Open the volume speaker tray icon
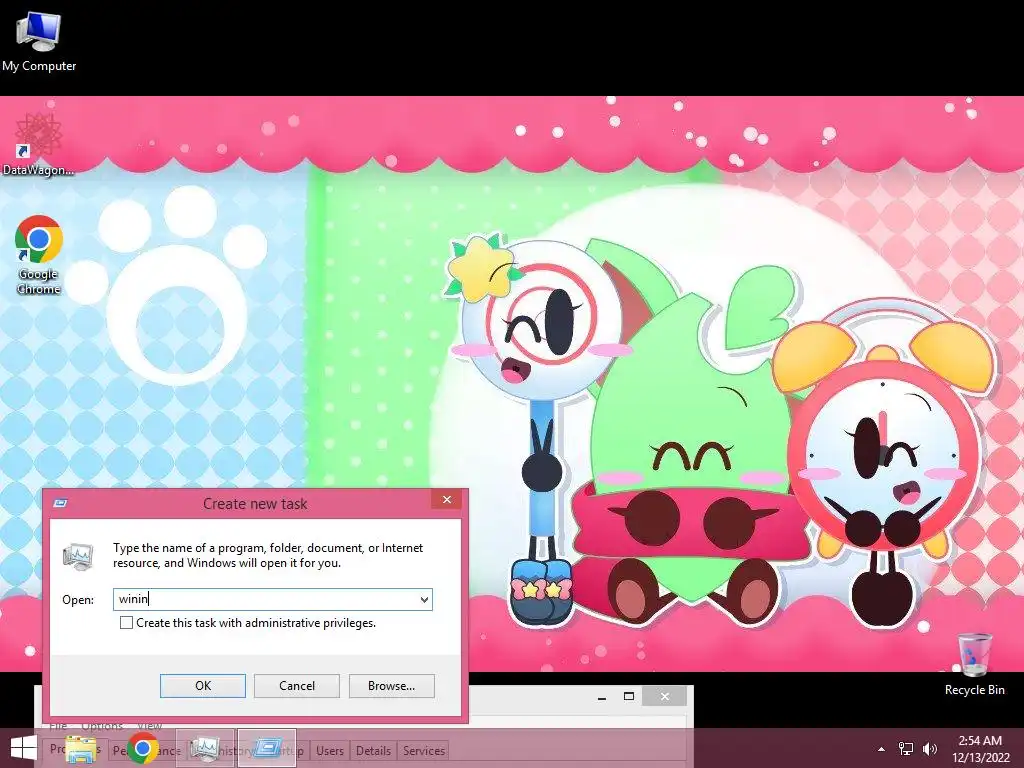 [x=930, y=749]
